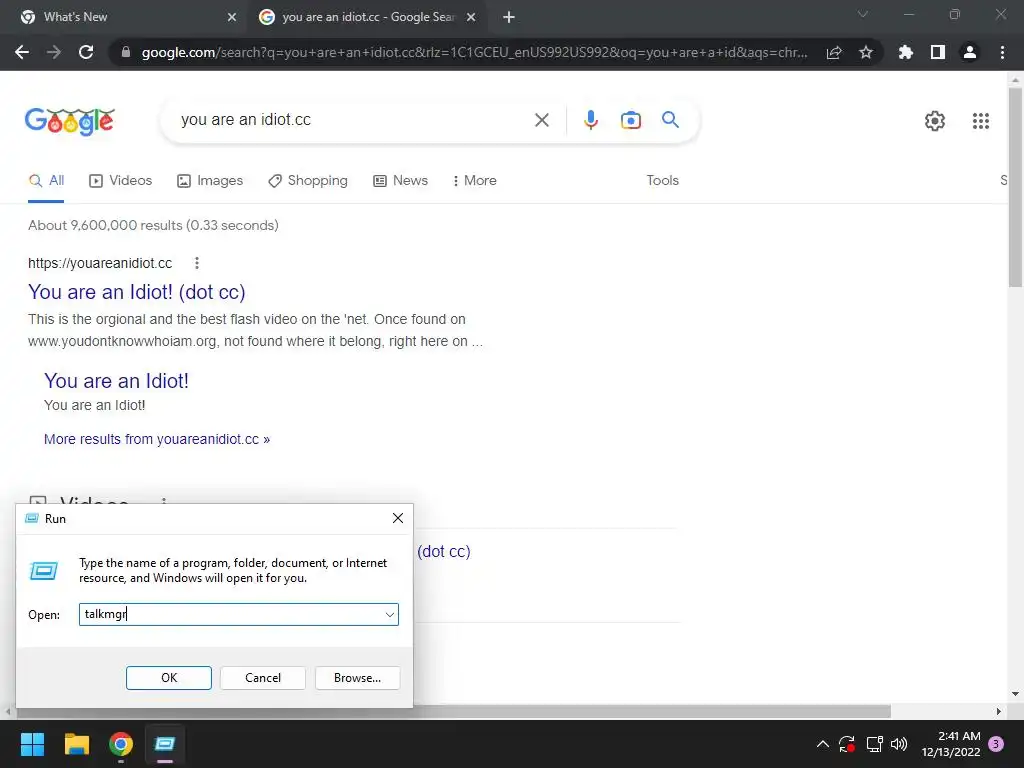Image resolution: width=1024 pixels, height=768 pixels.
Task: Search by image with the camera icon
Action: (x=630, y=120)
